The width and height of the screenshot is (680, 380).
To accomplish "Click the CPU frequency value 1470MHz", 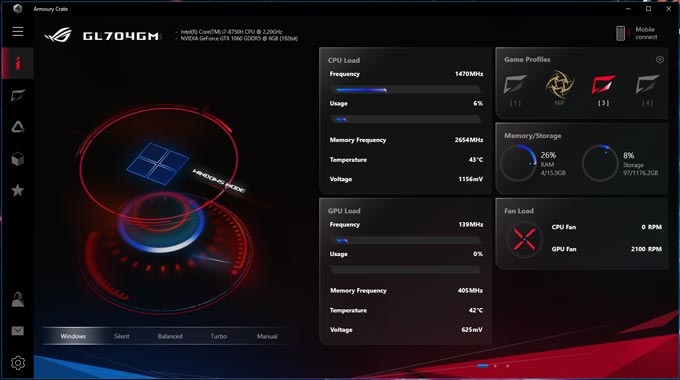I will [469, 74].
